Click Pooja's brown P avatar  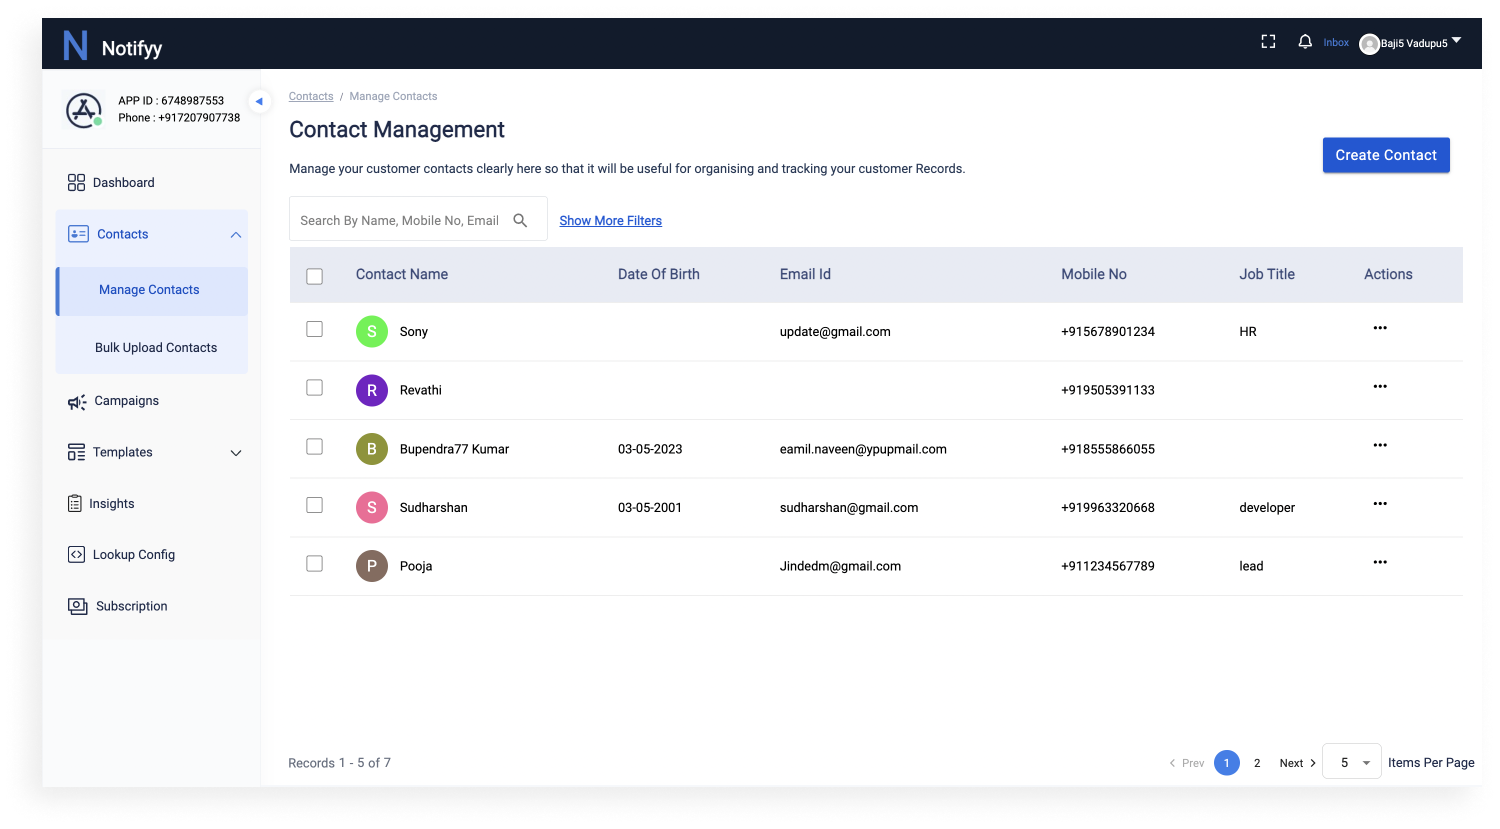(372, 566)
